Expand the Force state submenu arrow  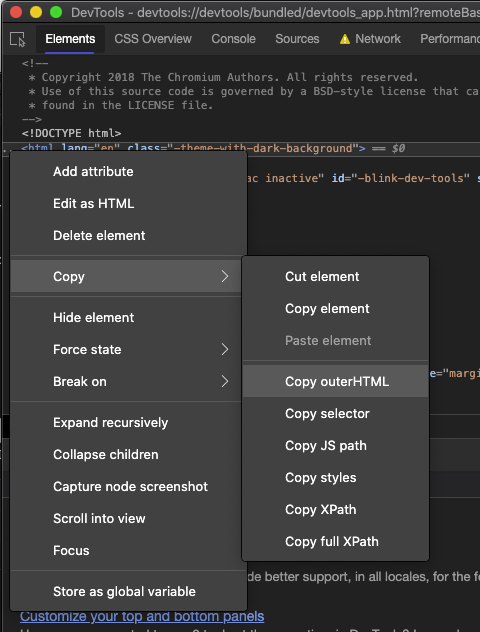(225, 349)
